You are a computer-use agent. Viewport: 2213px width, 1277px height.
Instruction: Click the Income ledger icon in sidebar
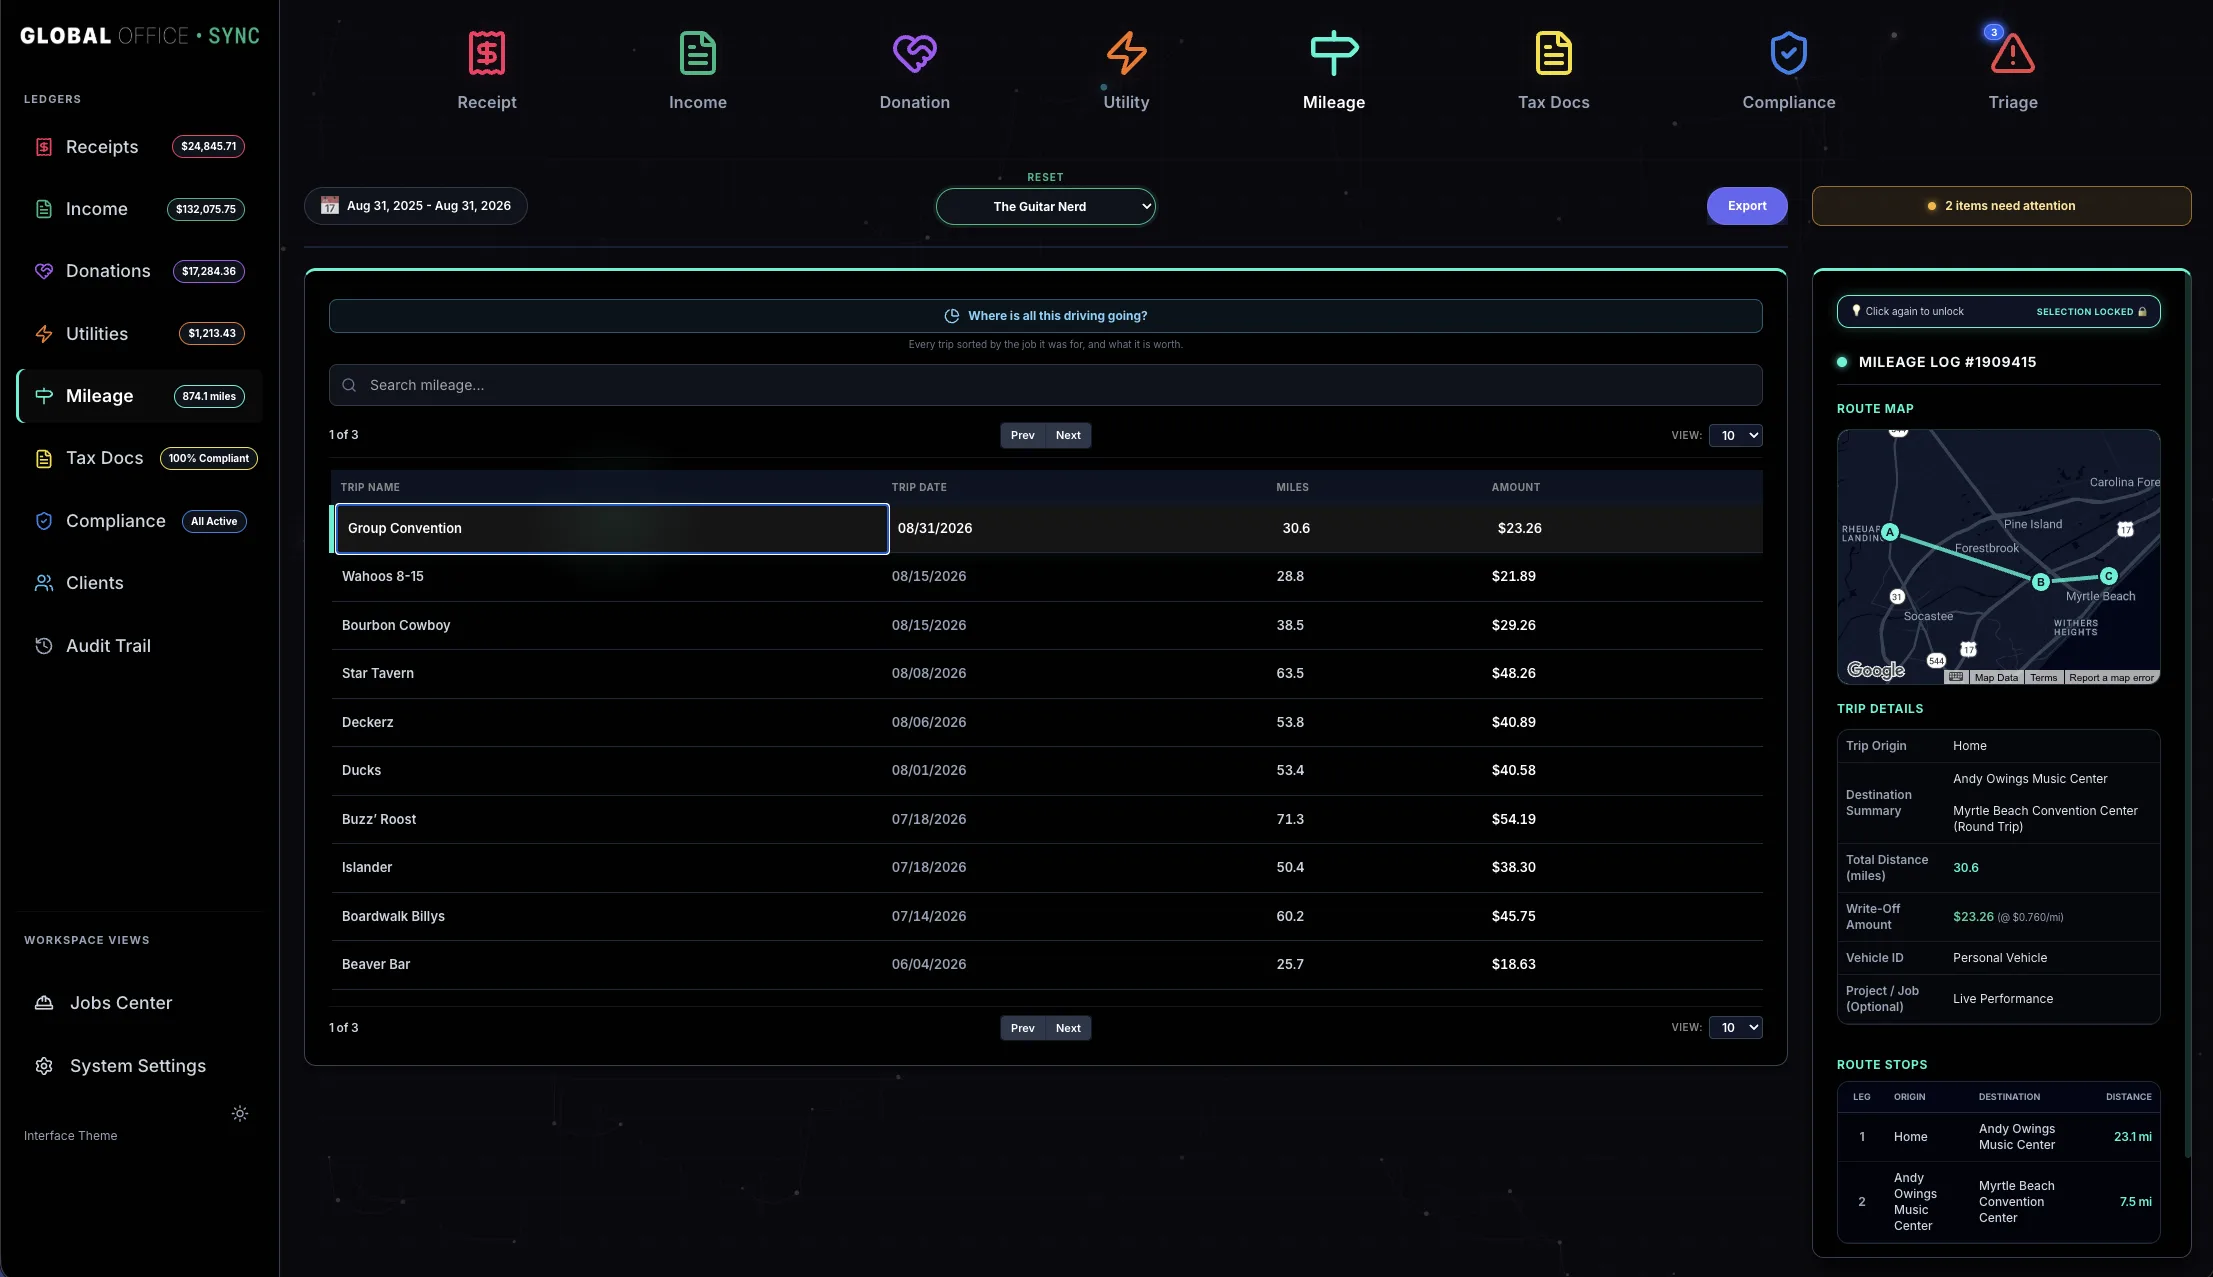point(44,209)
